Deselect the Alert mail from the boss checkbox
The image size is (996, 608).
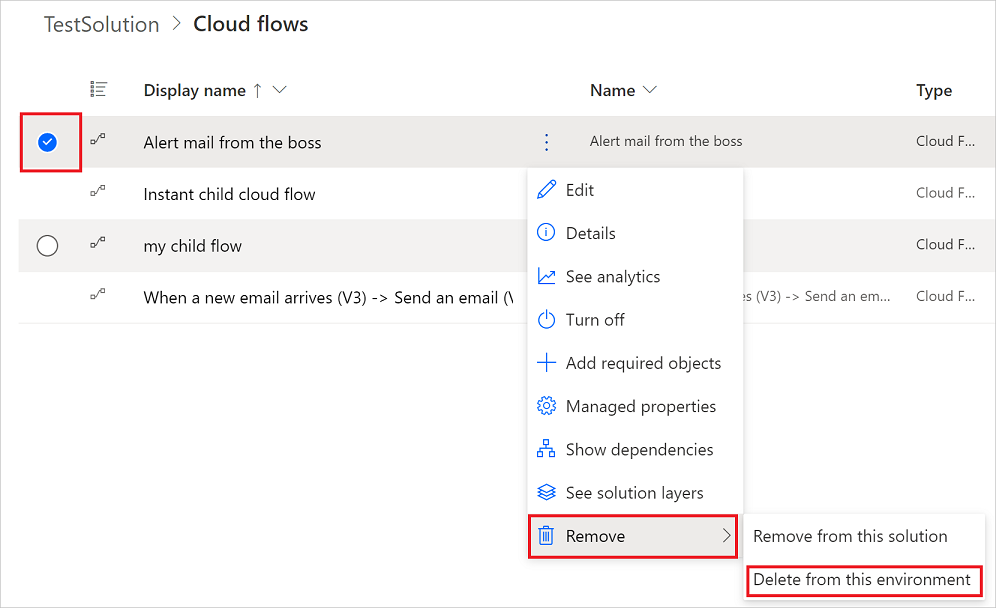(47, 142)
